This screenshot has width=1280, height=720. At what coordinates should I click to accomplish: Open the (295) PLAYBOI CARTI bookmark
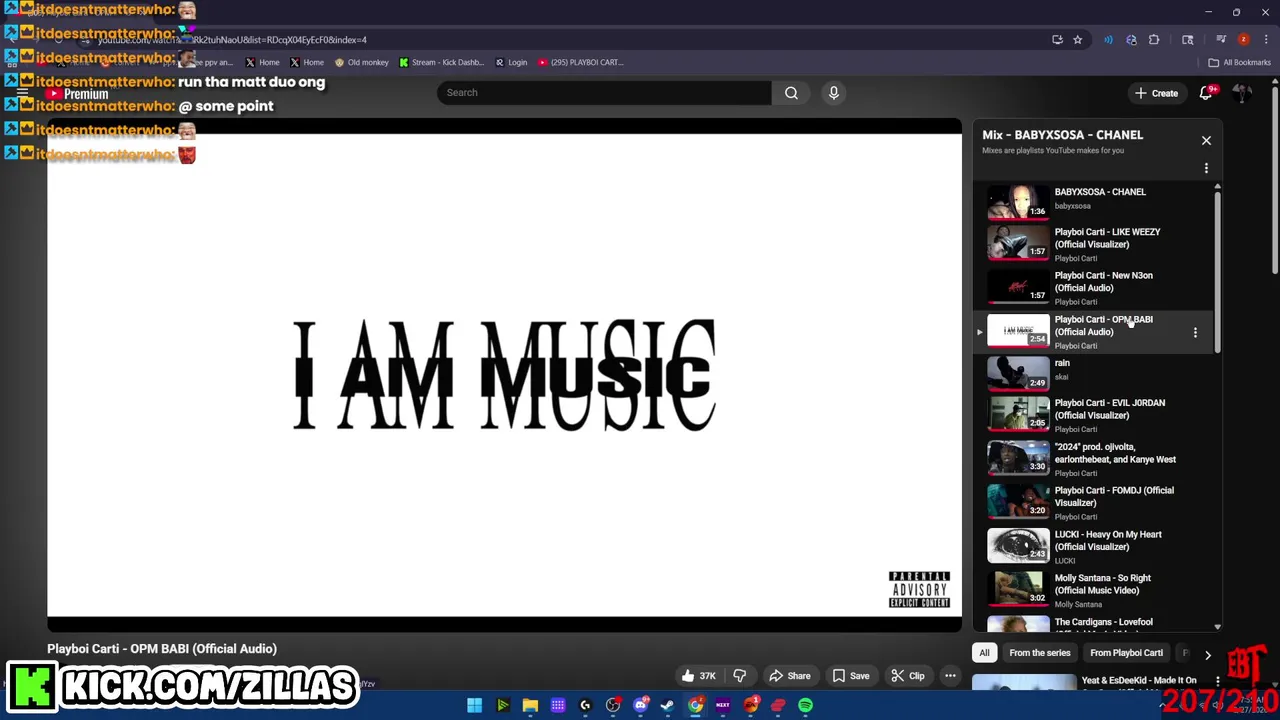tap(581, 62)
